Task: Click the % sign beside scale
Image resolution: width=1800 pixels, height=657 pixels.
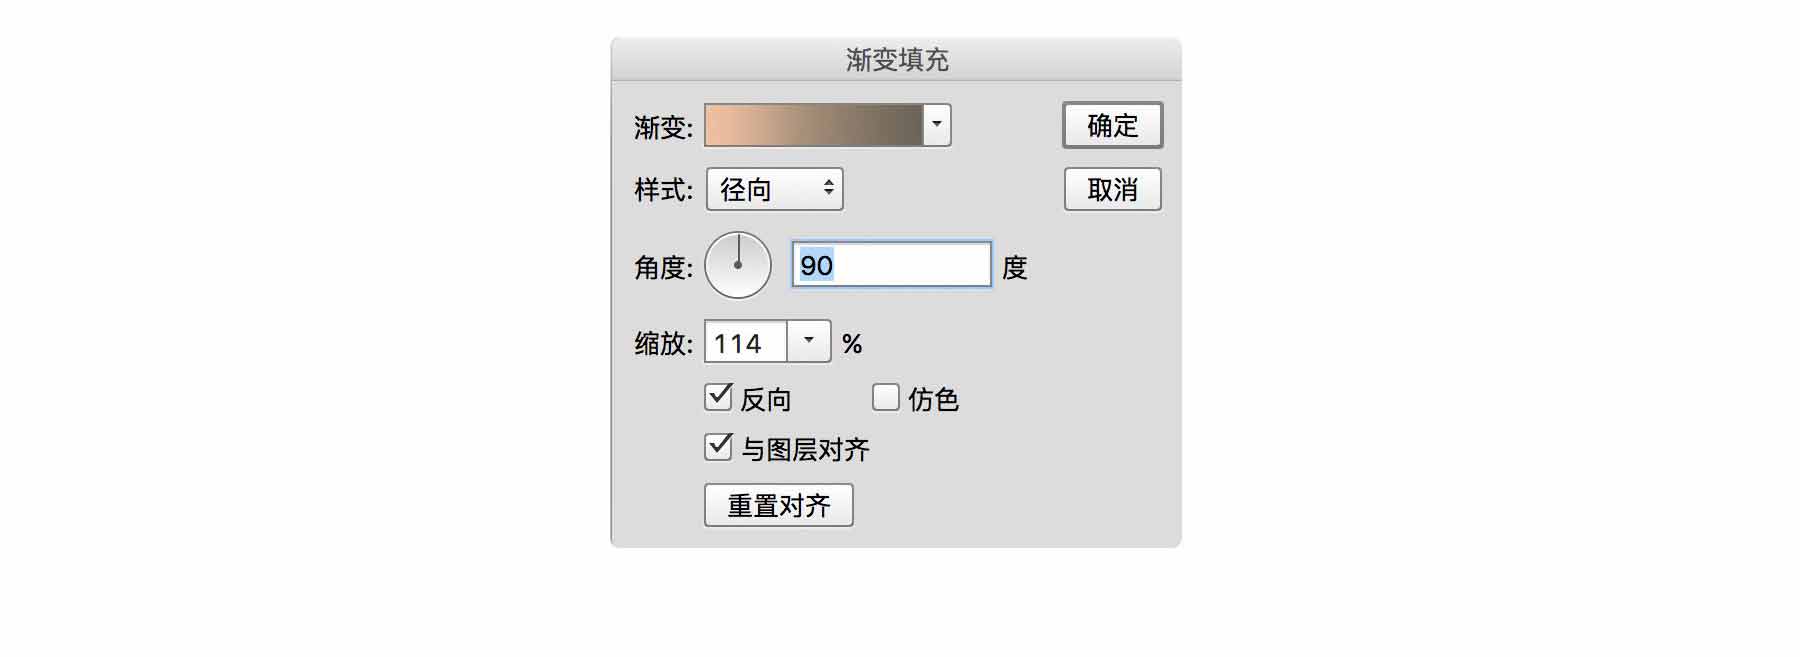Action: [x=852, y=345]
